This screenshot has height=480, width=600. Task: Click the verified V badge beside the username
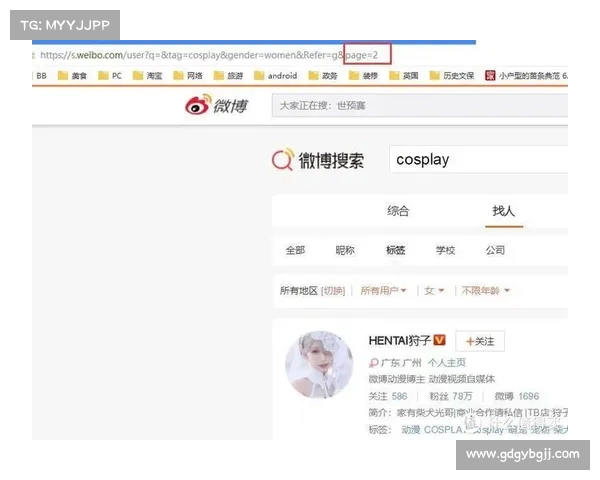click(439, 341)
